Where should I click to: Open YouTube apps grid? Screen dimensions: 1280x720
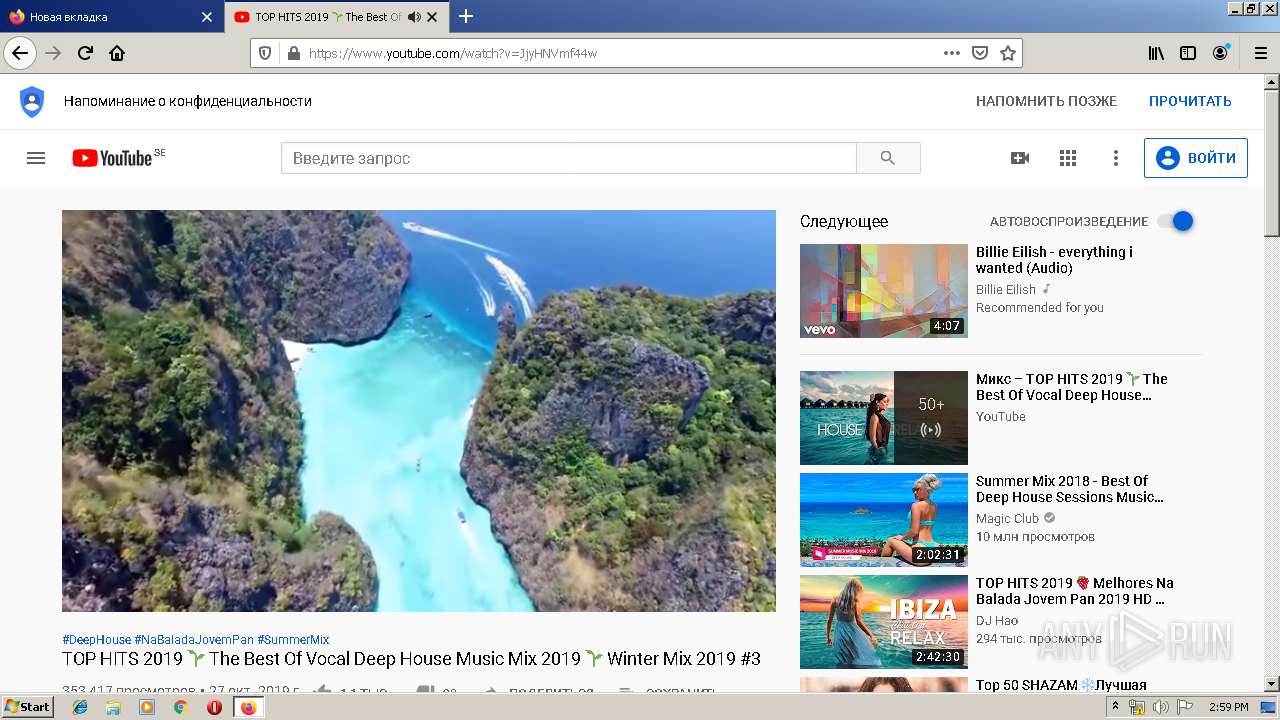(1068, 158)
